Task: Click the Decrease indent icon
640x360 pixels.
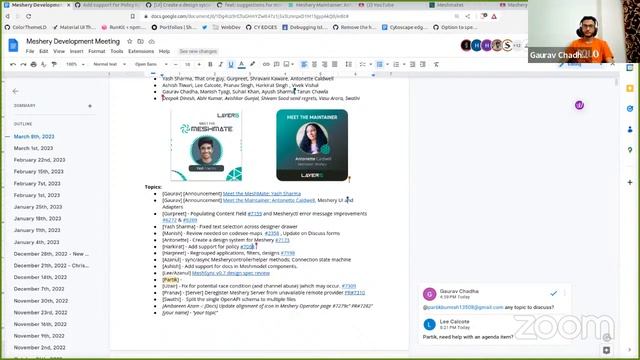Action: 412,64
